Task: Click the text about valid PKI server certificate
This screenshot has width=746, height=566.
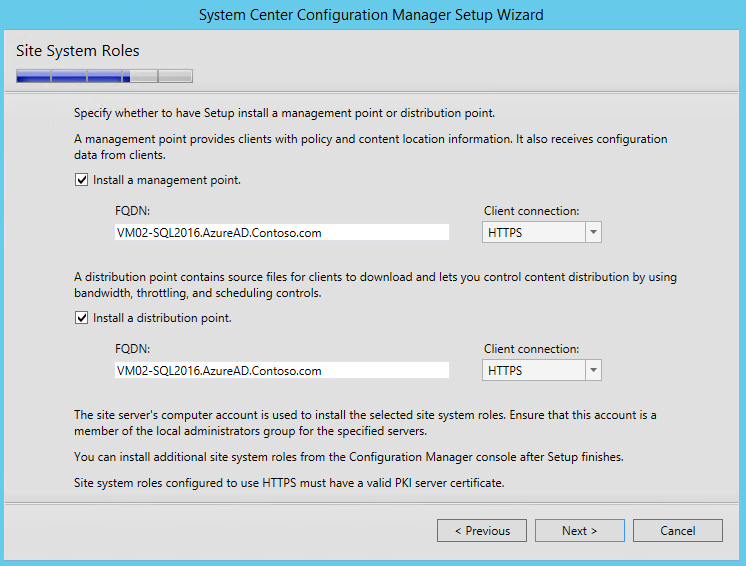Action: point(289,483)
